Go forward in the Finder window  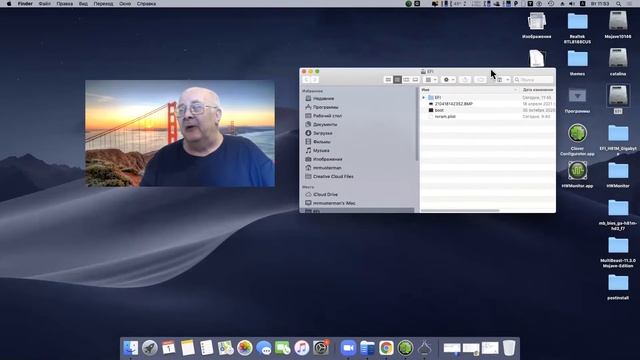tap(315, 80)
